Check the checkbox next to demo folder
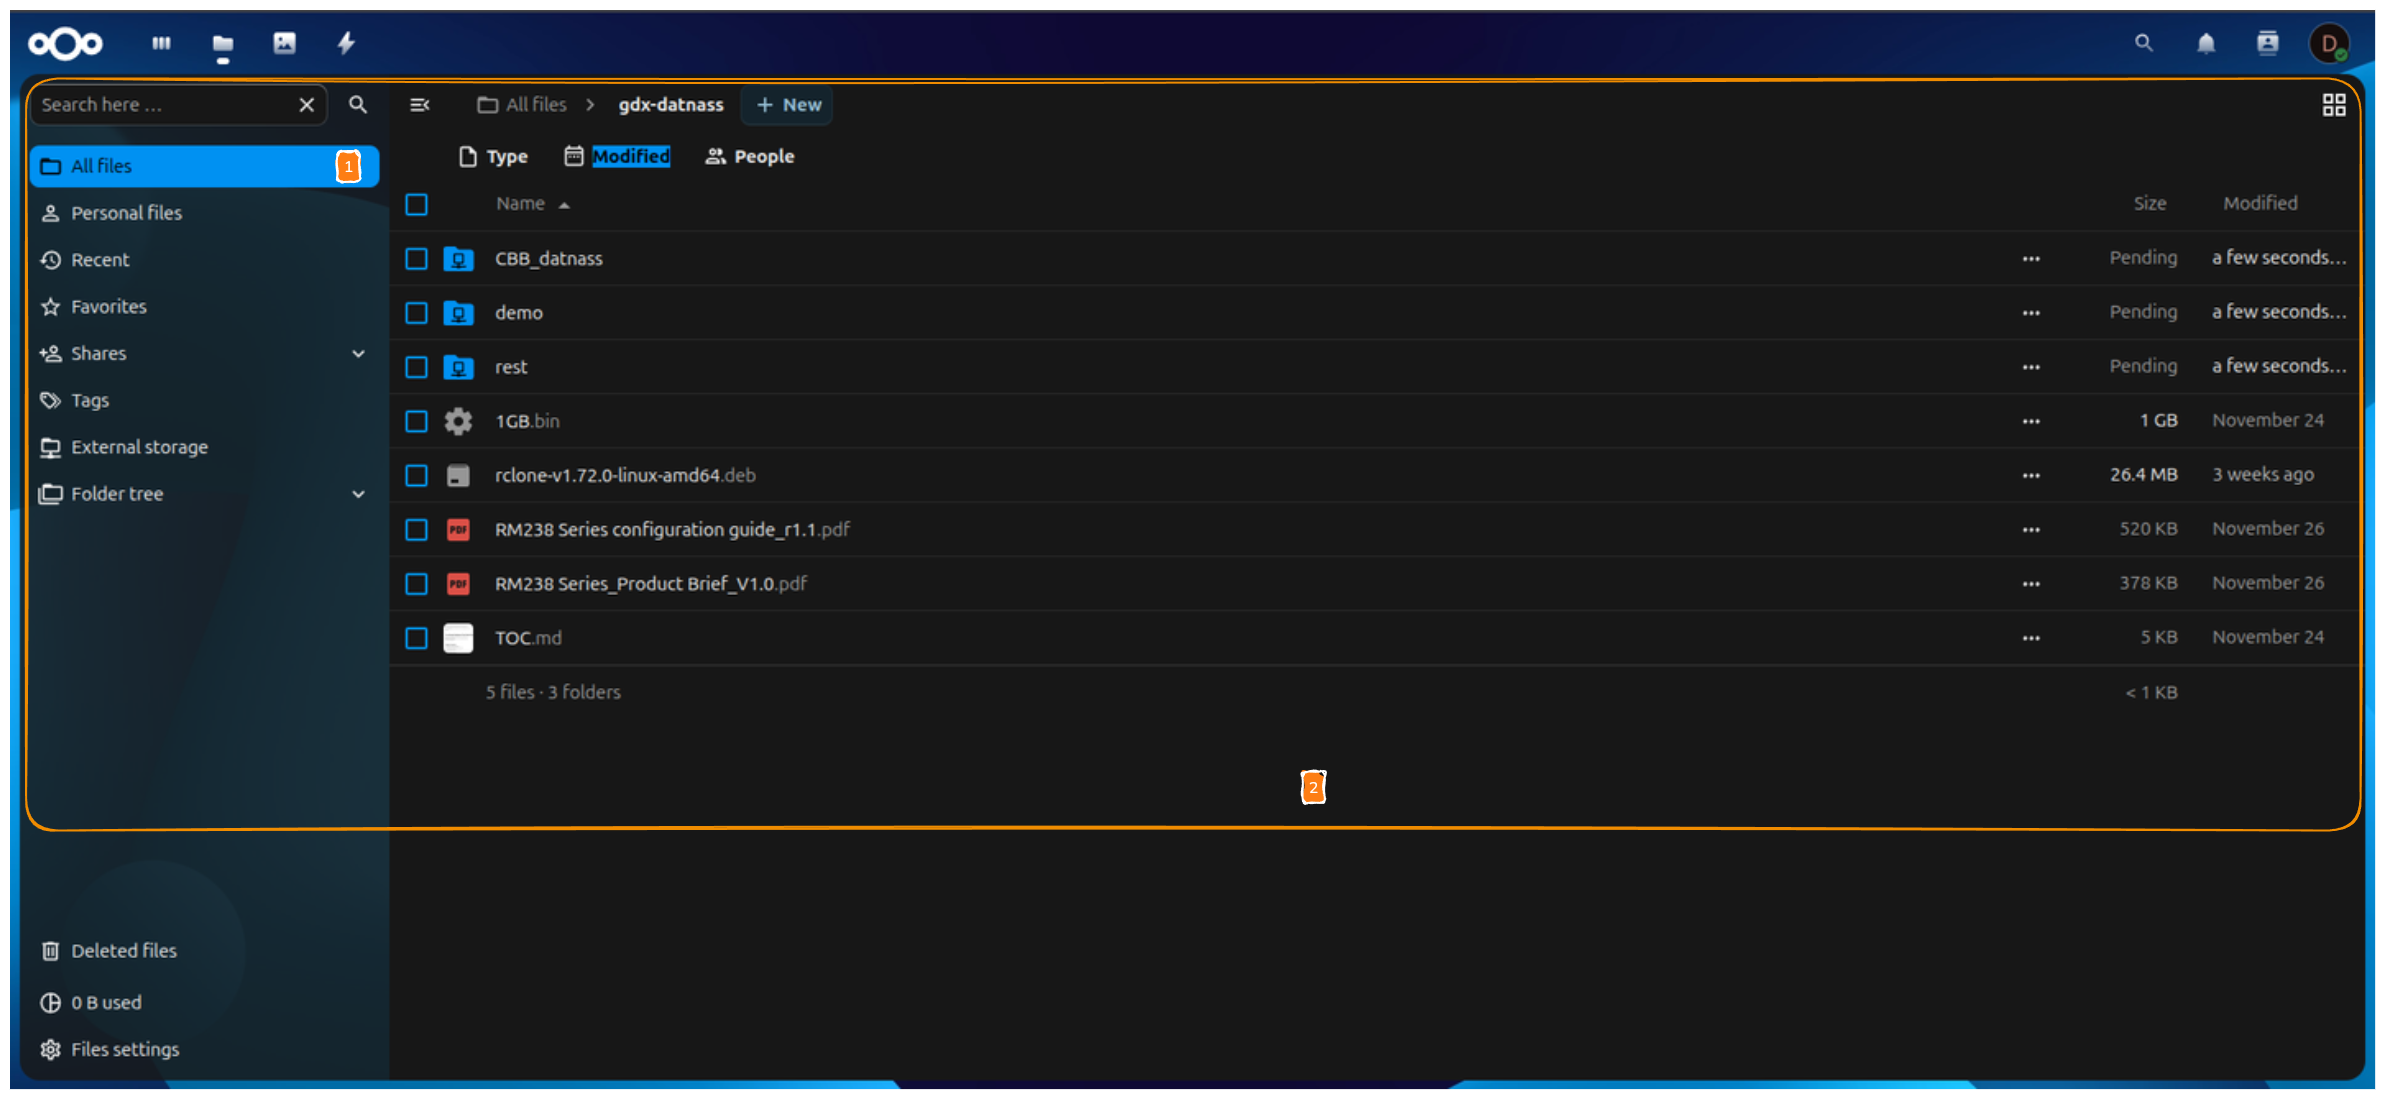The height and width of the screenshot is (1099, 2385). click(x=416, y=312)
